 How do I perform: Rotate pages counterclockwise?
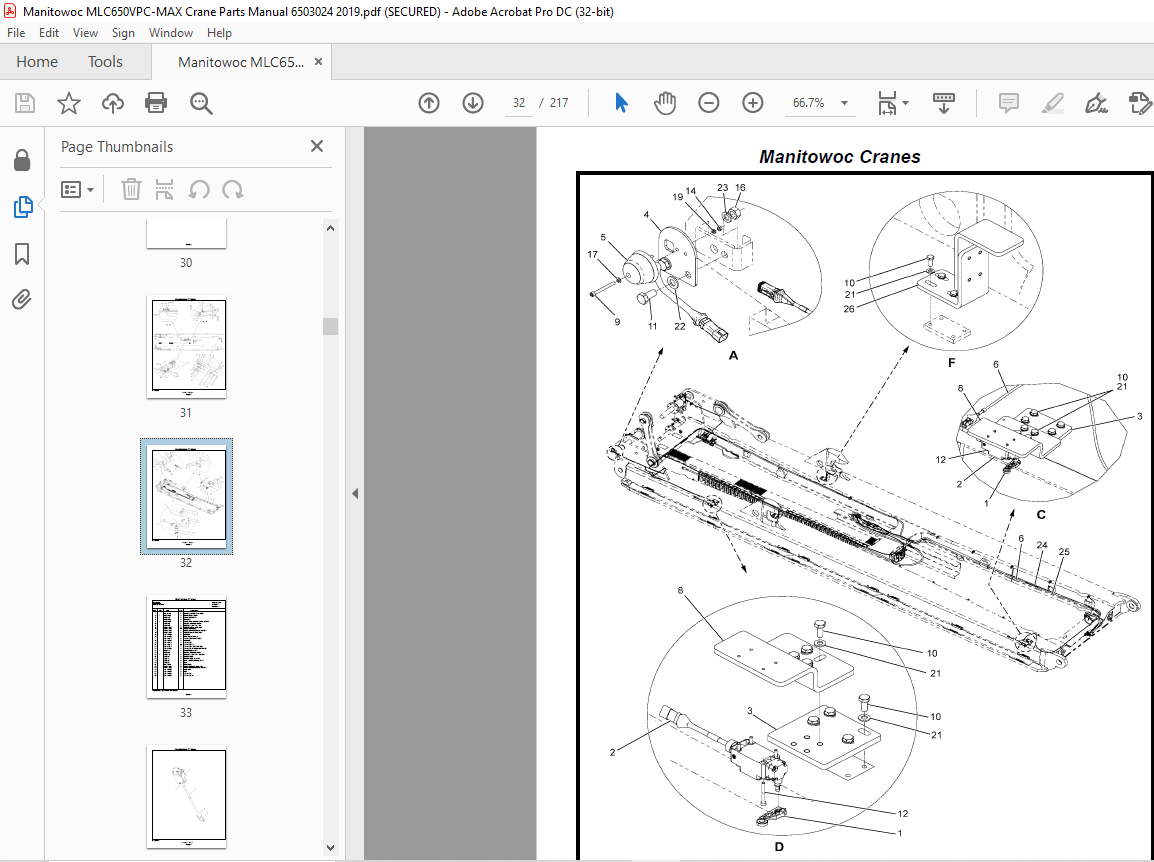click(x=199, y=190)
